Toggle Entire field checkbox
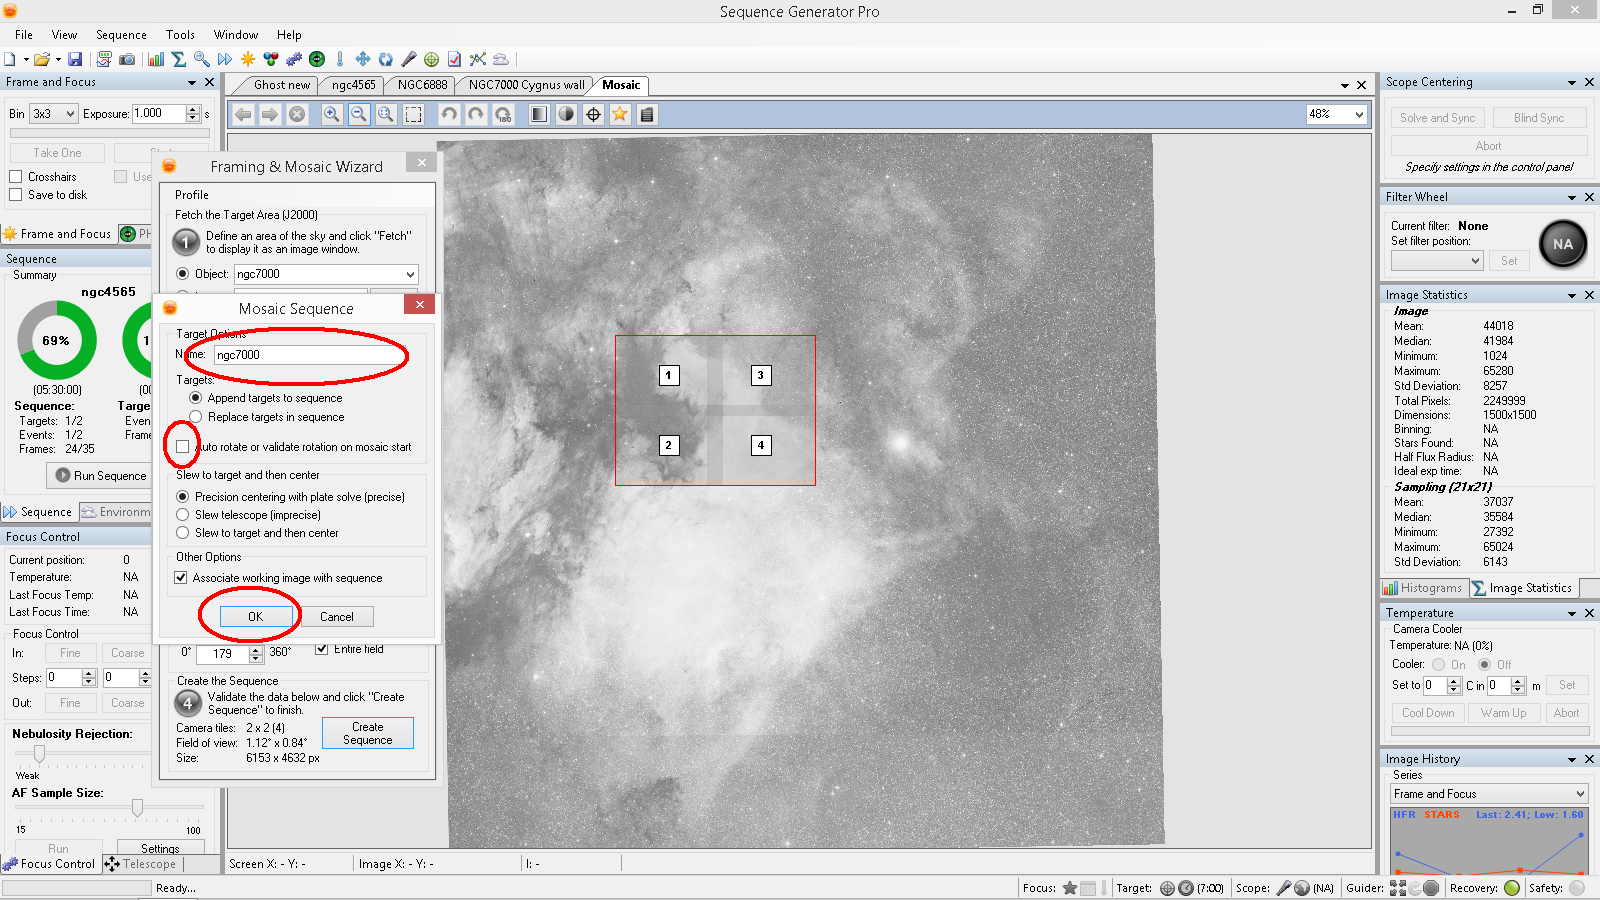 [x=322, y=649]
